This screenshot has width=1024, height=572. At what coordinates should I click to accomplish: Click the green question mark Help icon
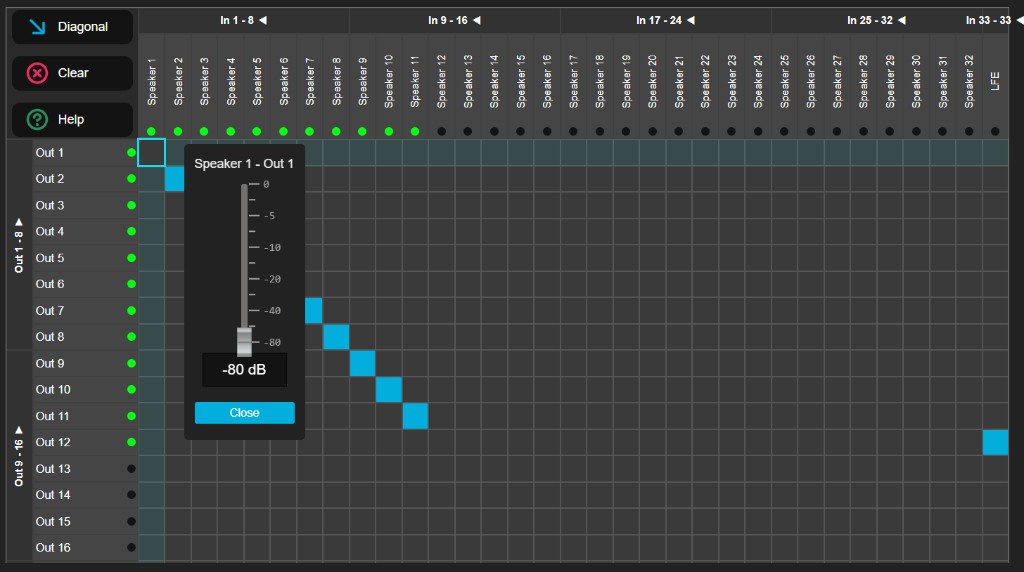pyautogui.click(x=37, y=119)
